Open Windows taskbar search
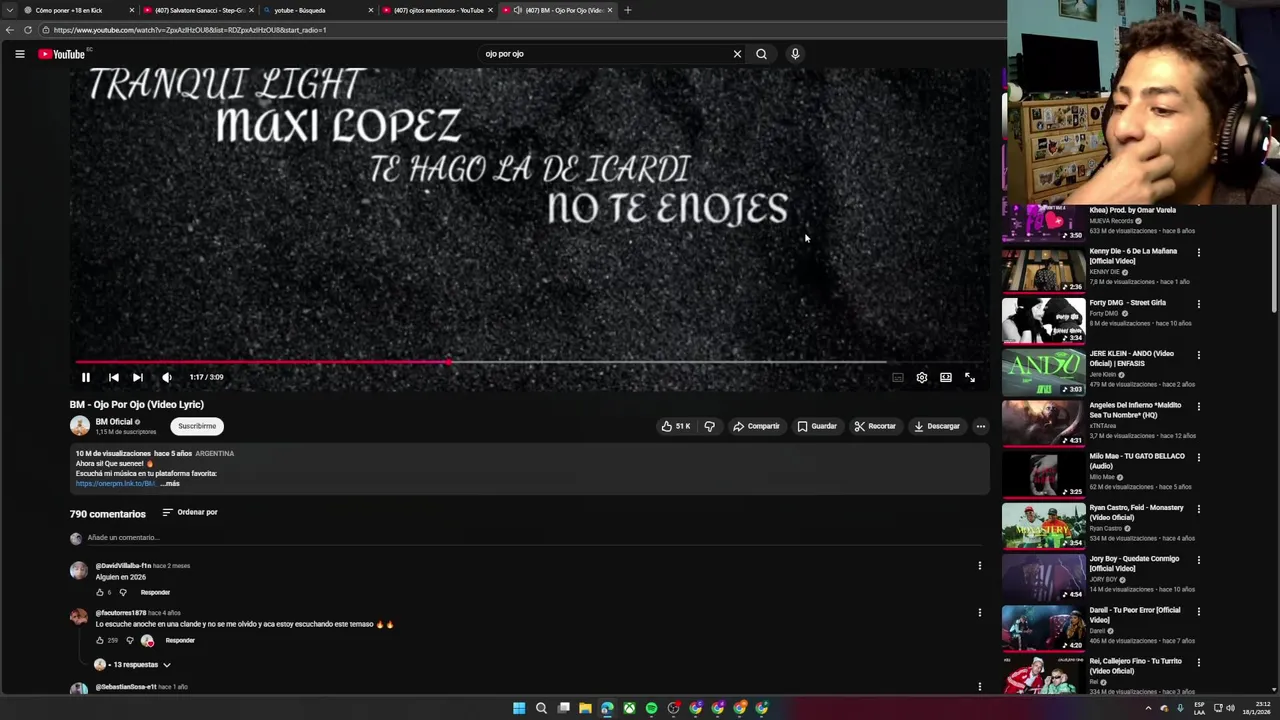This screenshot has height=720, width=1280. [541, 708]
